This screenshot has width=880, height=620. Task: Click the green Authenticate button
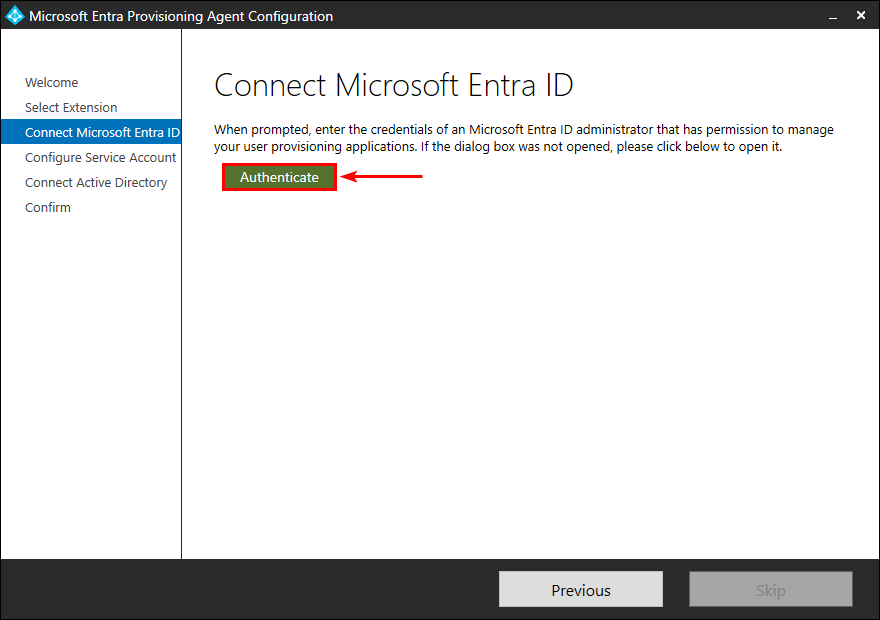click(279, 177)
